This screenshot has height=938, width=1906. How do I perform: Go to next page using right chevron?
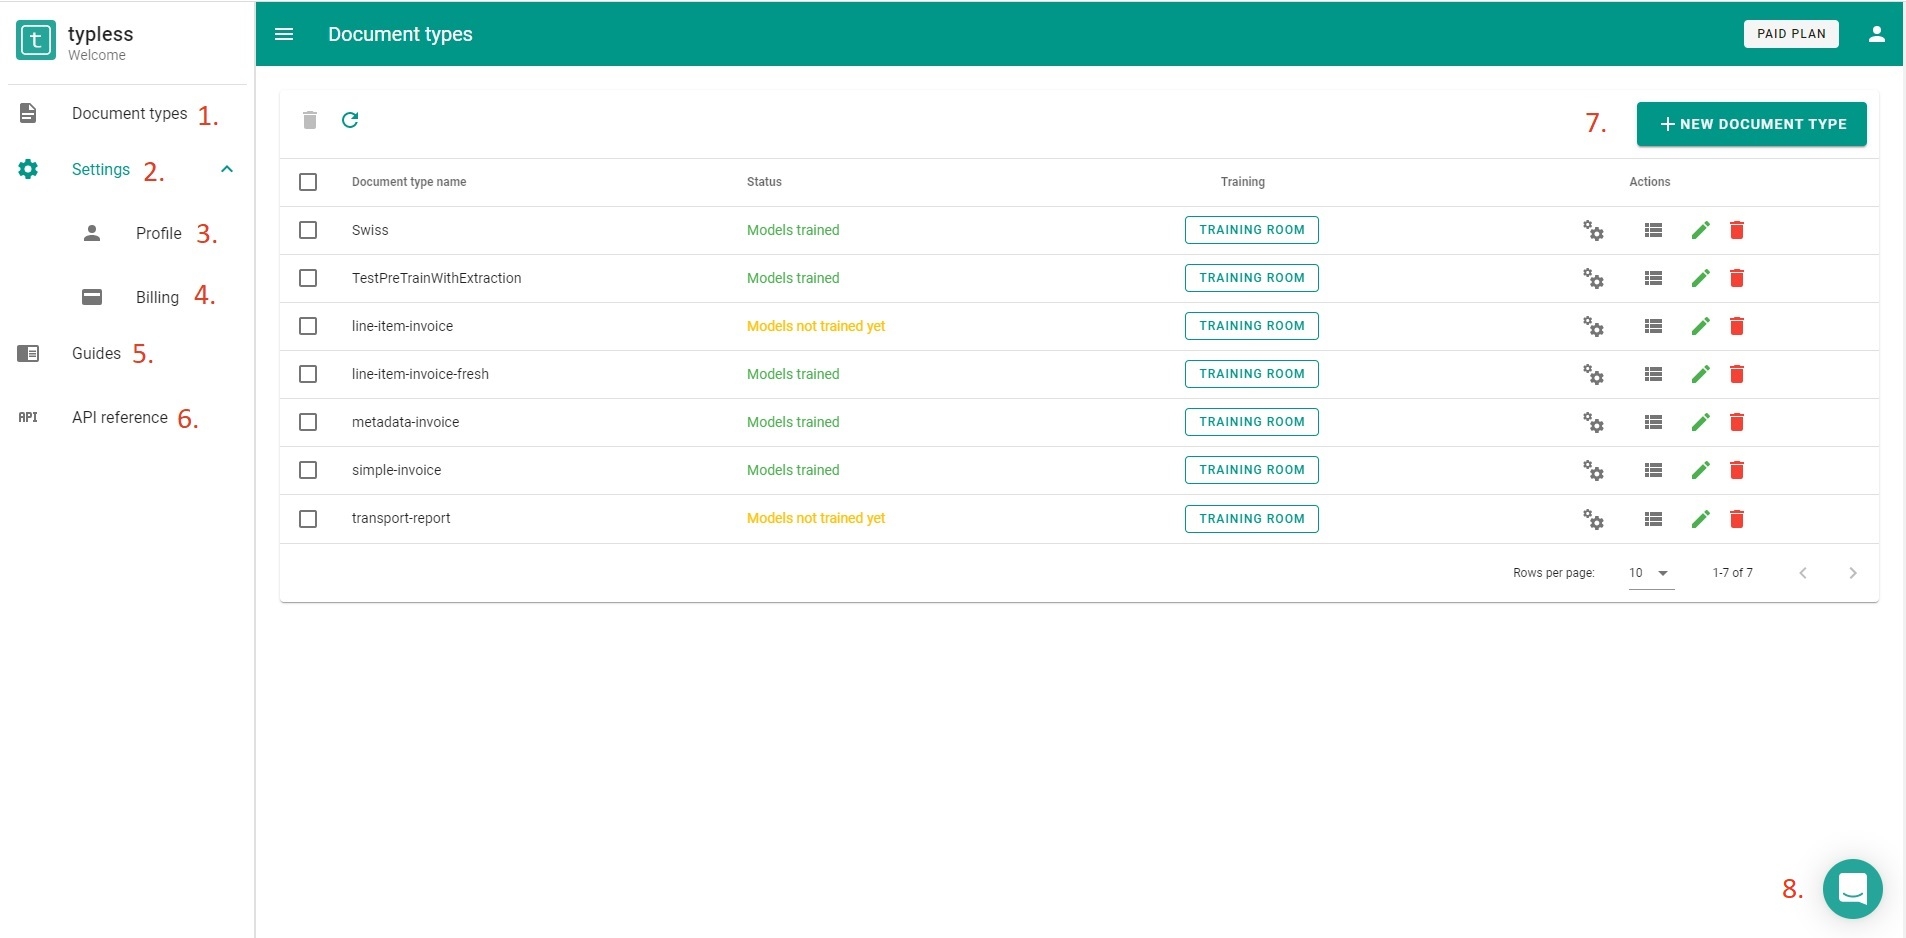coord(1852,573)
